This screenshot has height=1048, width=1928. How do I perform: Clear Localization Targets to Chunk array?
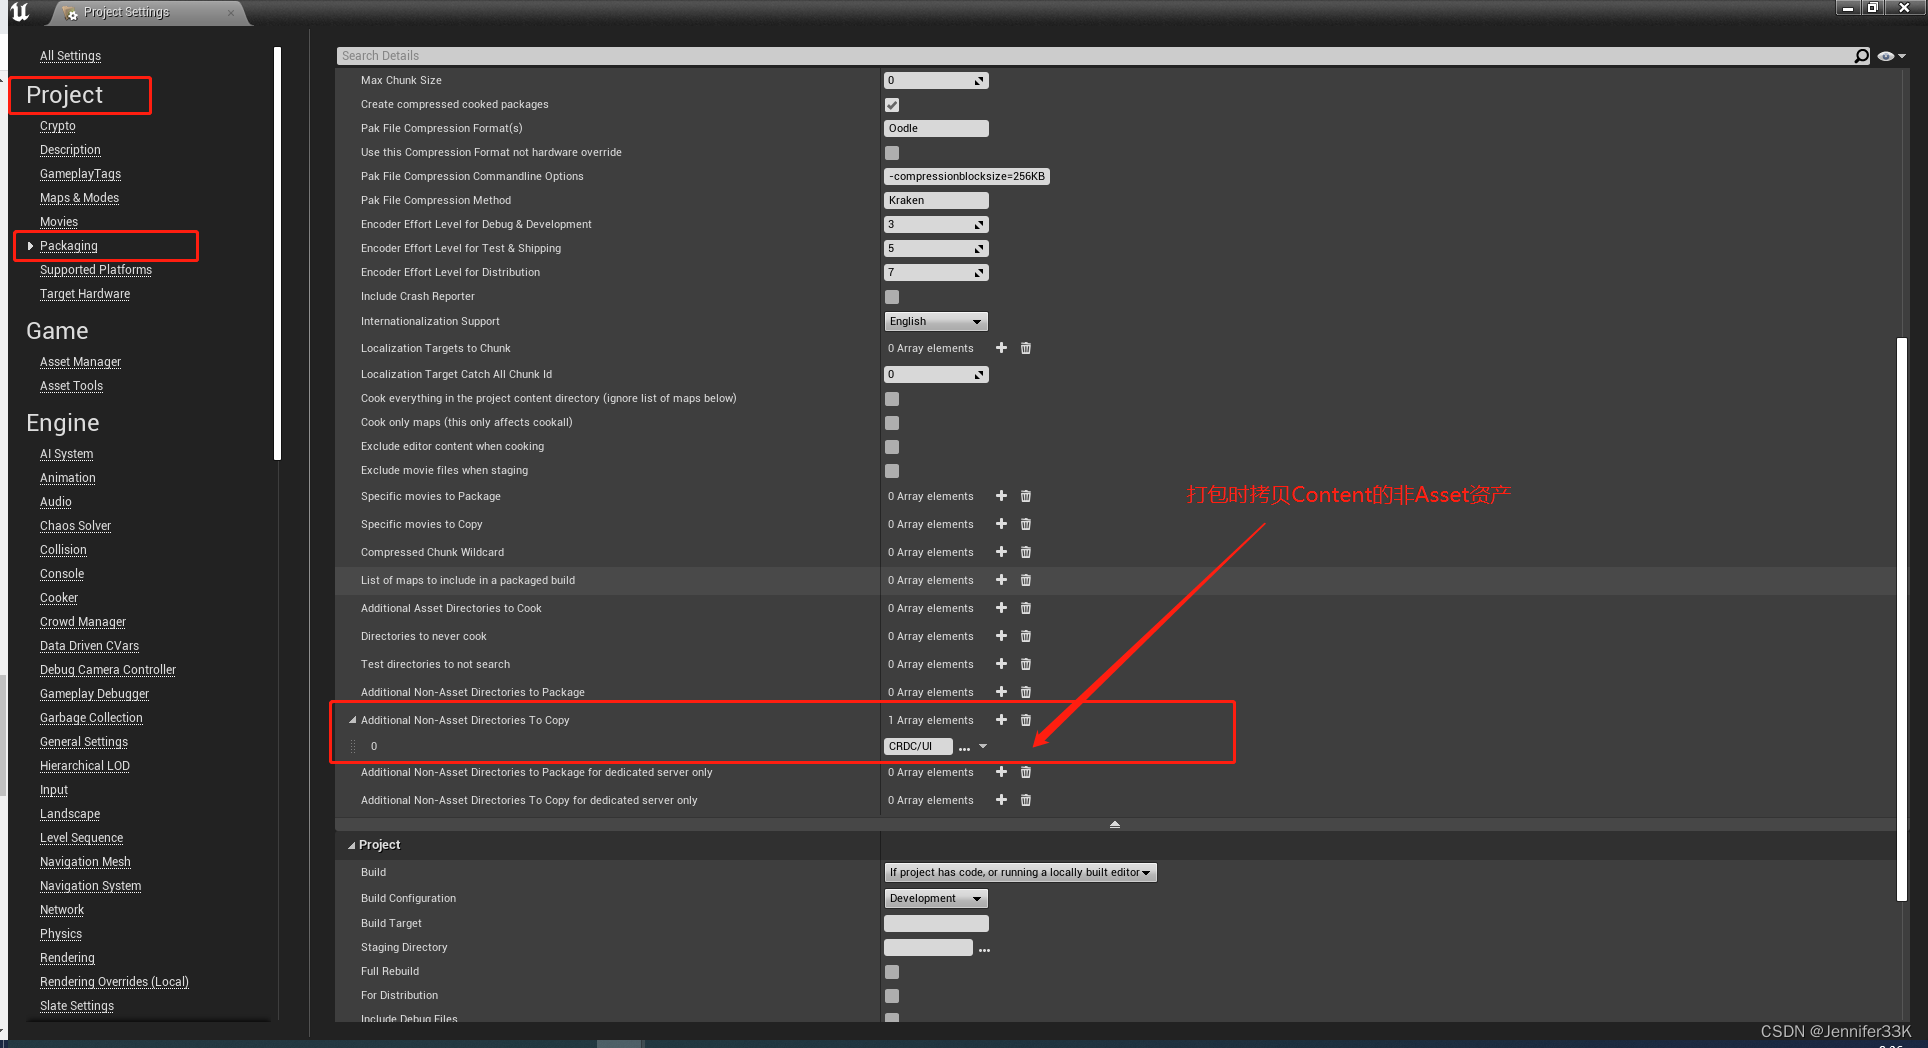pyautogui.click(x=1025, y=348)
